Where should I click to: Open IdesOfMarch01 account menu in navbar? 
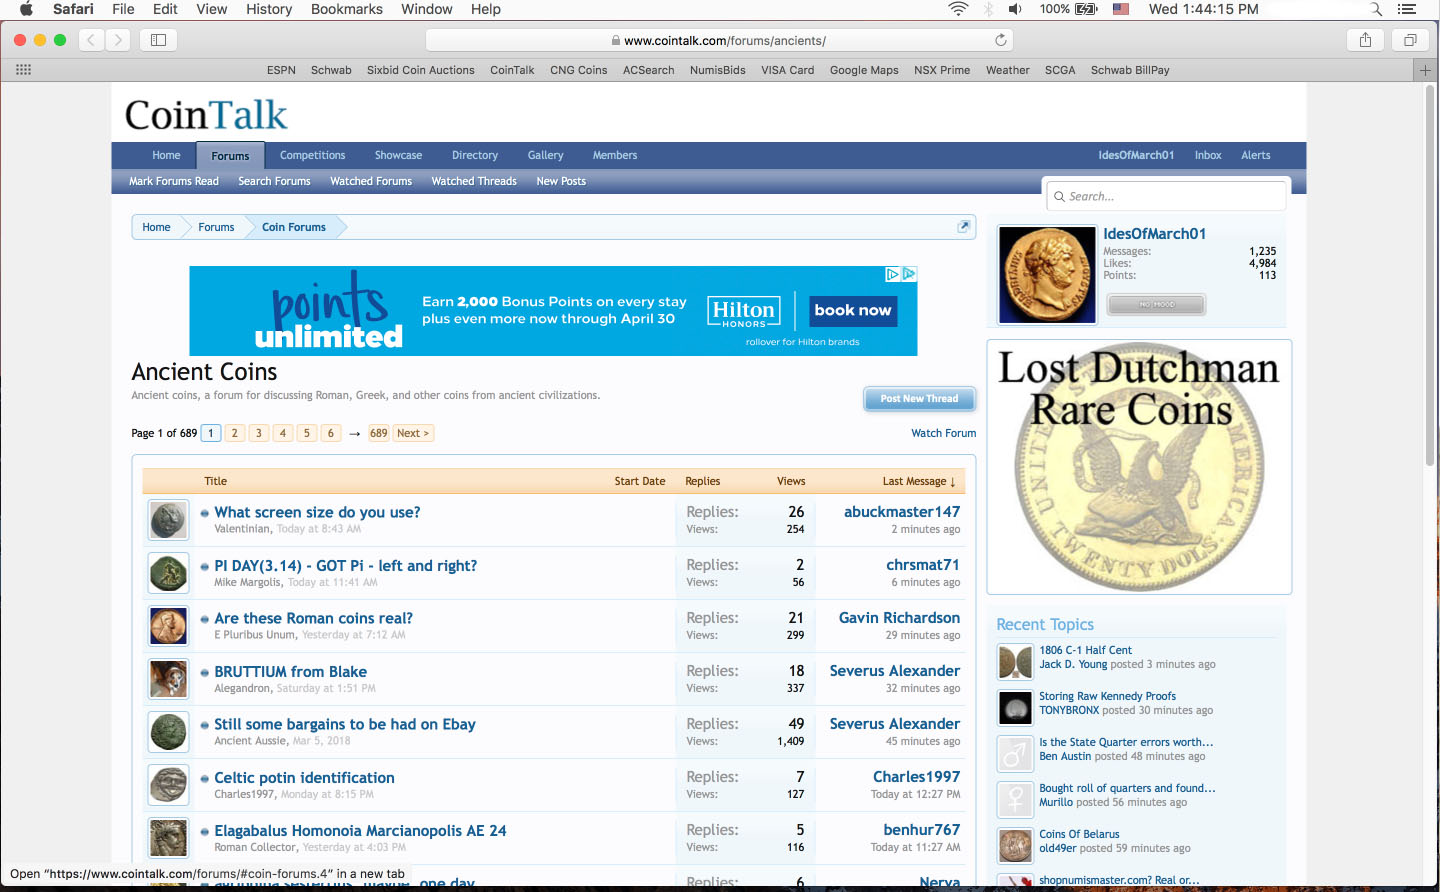tap(1136, 155)
